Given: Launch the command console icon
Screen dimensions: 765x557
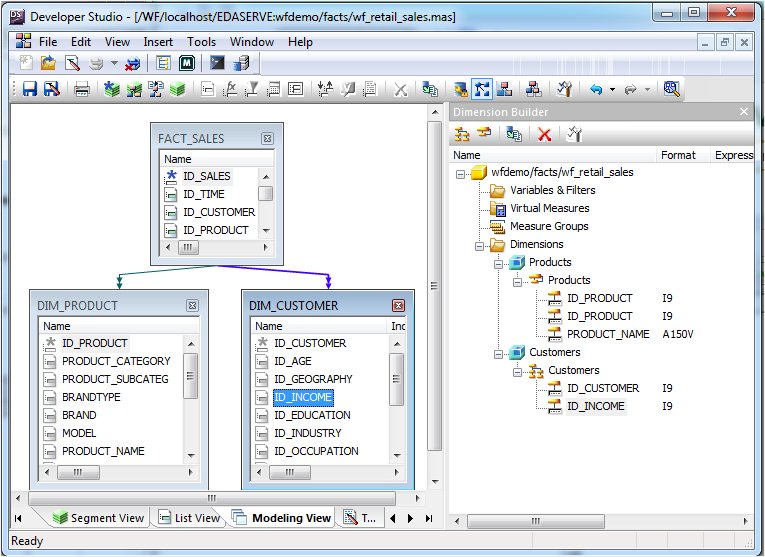Looking at the screenshot, I should (217, 63).
